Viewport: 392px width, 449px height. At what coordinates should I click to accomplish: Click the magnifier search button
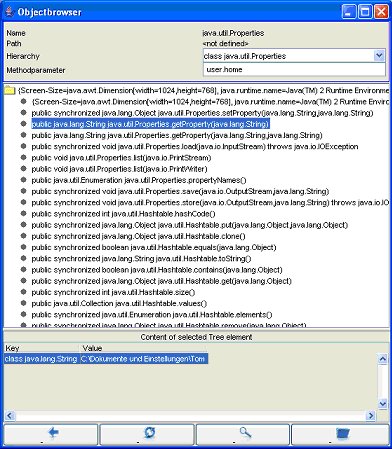[243, 434]
